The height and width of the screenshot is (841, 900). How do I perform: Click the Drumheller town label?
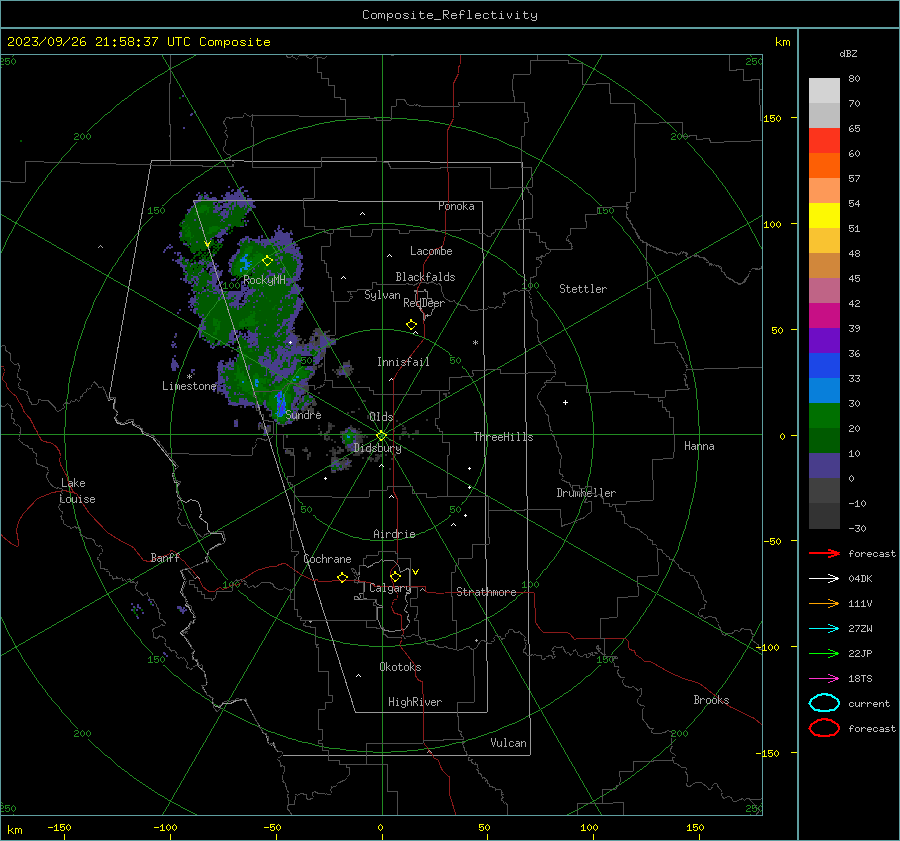click(586, 493)
